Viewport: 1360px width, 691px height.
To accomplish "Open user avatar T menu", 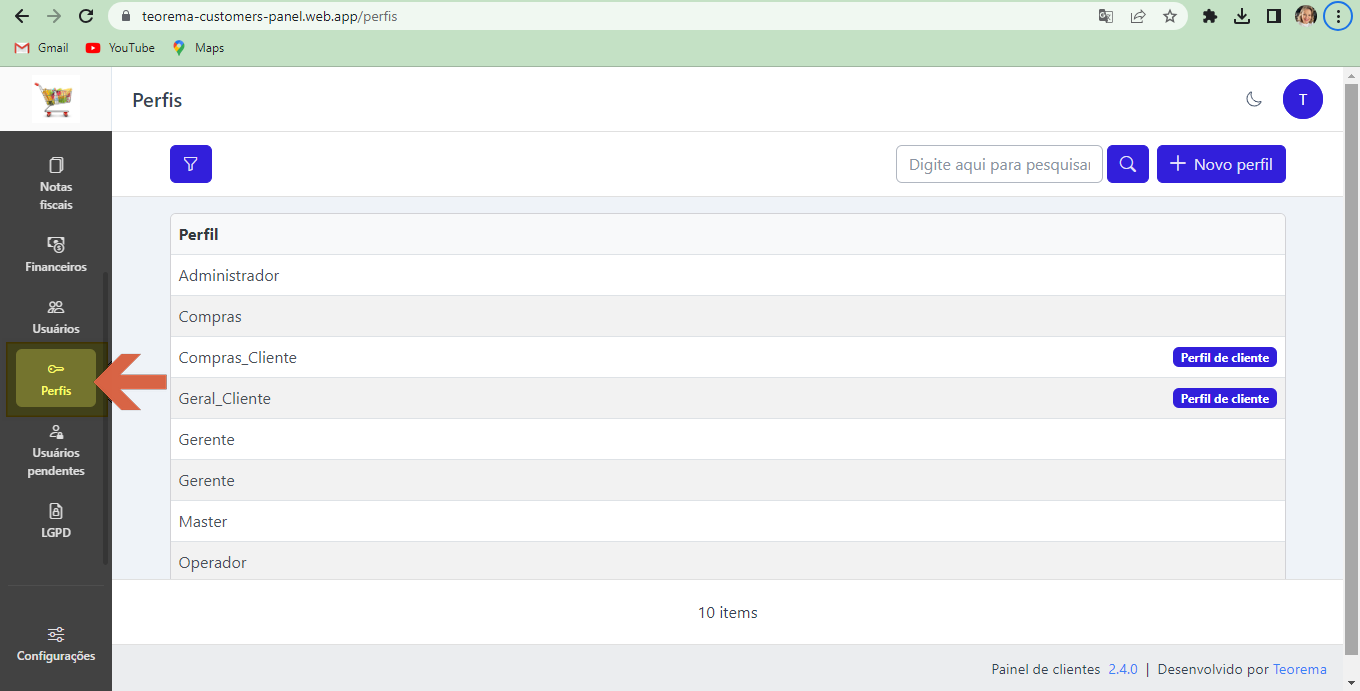I will (x=1303, y=99).
